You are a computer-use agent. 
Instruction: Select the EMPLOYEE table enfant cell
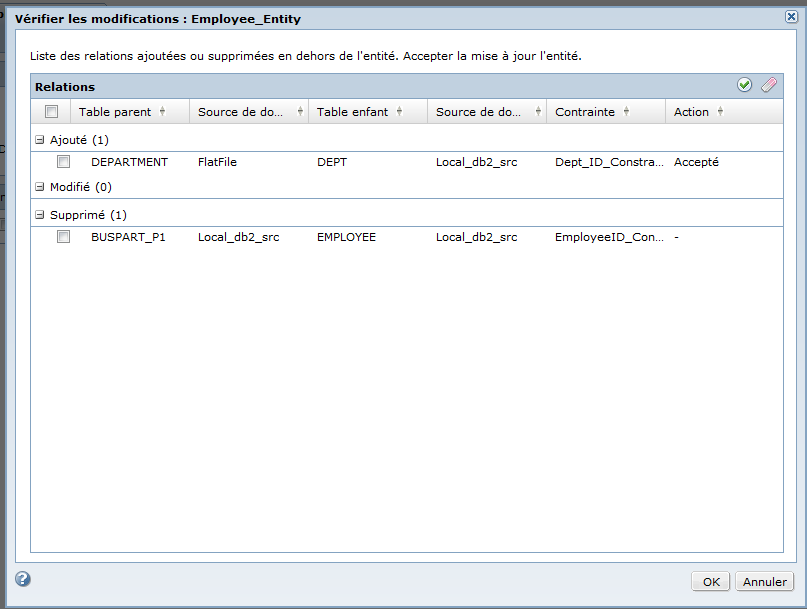click(346, 237)
